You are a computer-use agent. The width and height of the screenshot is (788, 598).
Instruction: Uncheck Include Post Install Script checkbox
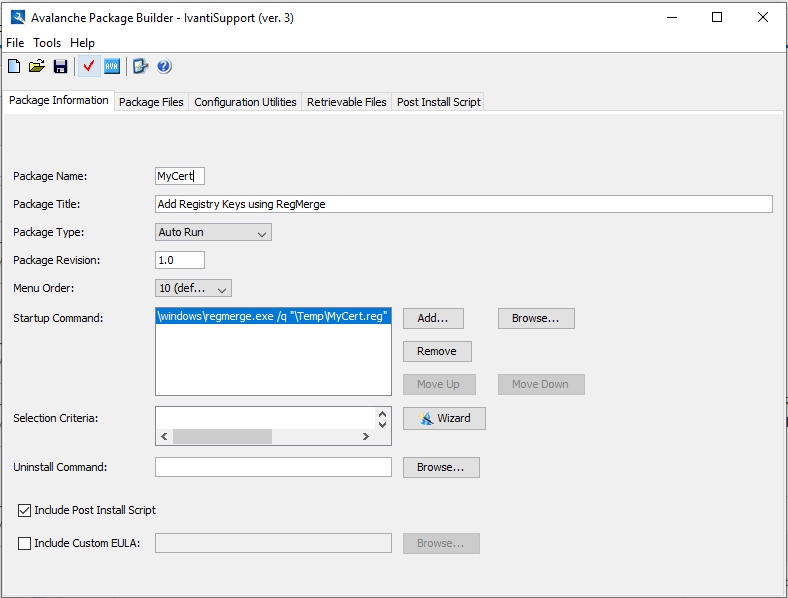click(24, 511)
